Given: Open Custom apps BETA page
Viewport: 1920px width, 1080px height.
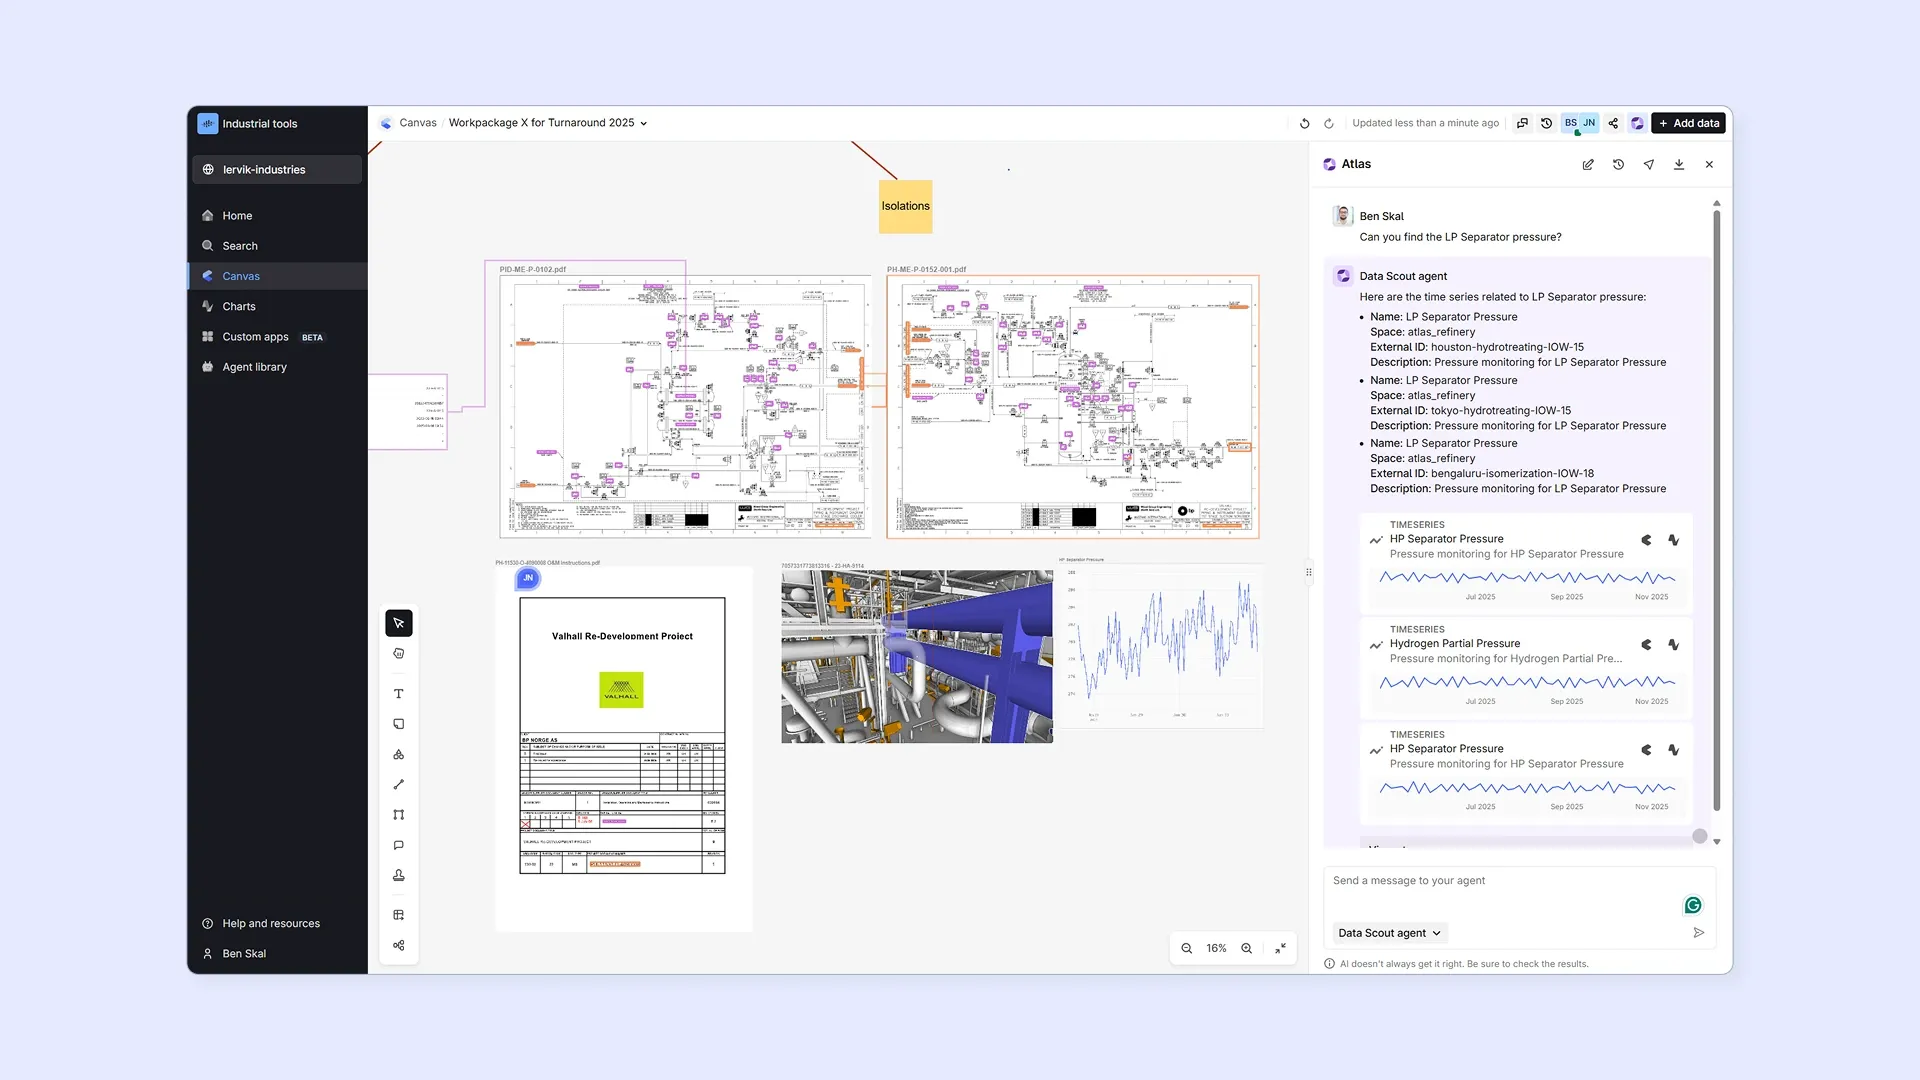Looking at the screenshot, I should 277,337.
